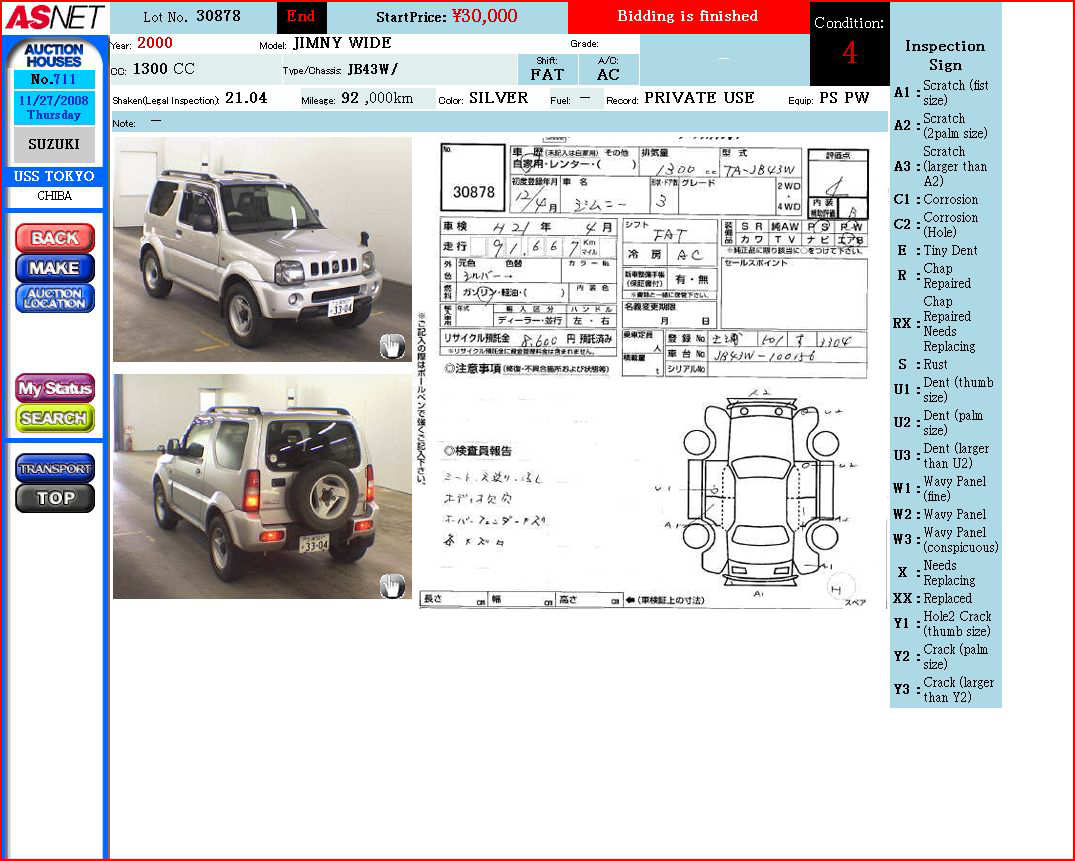
Task: Click the green SEARCH button
Action: click(55, 418)
